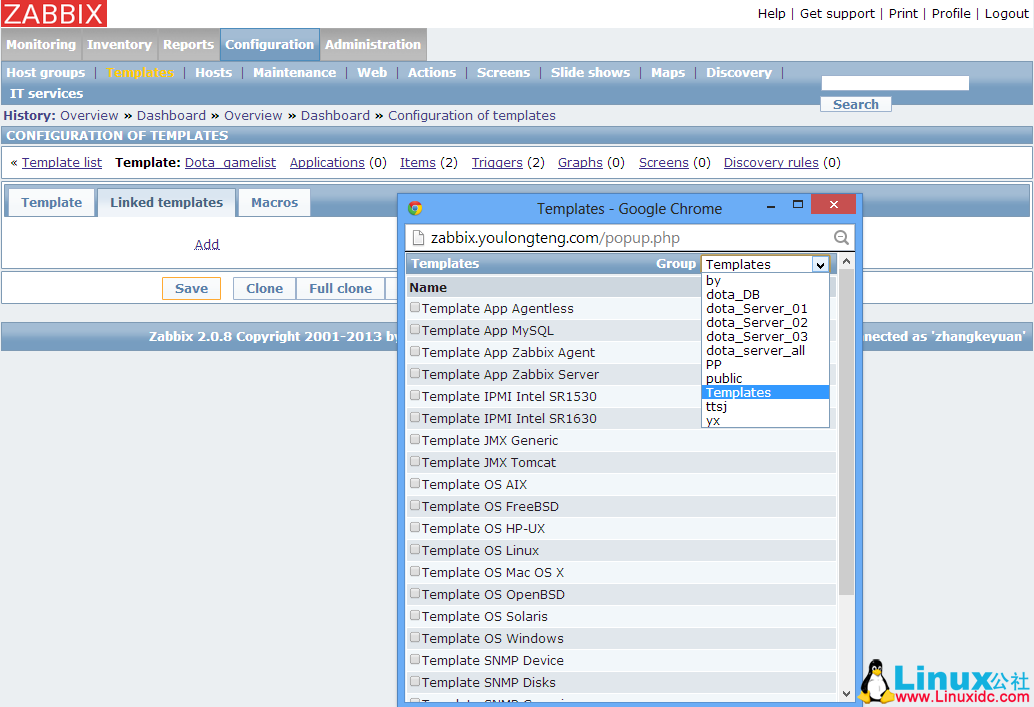The width and height of the screenshot is (1034, 707).
Task: Click the popup scrollbar down arrow
Action: (x=847, y=693)
